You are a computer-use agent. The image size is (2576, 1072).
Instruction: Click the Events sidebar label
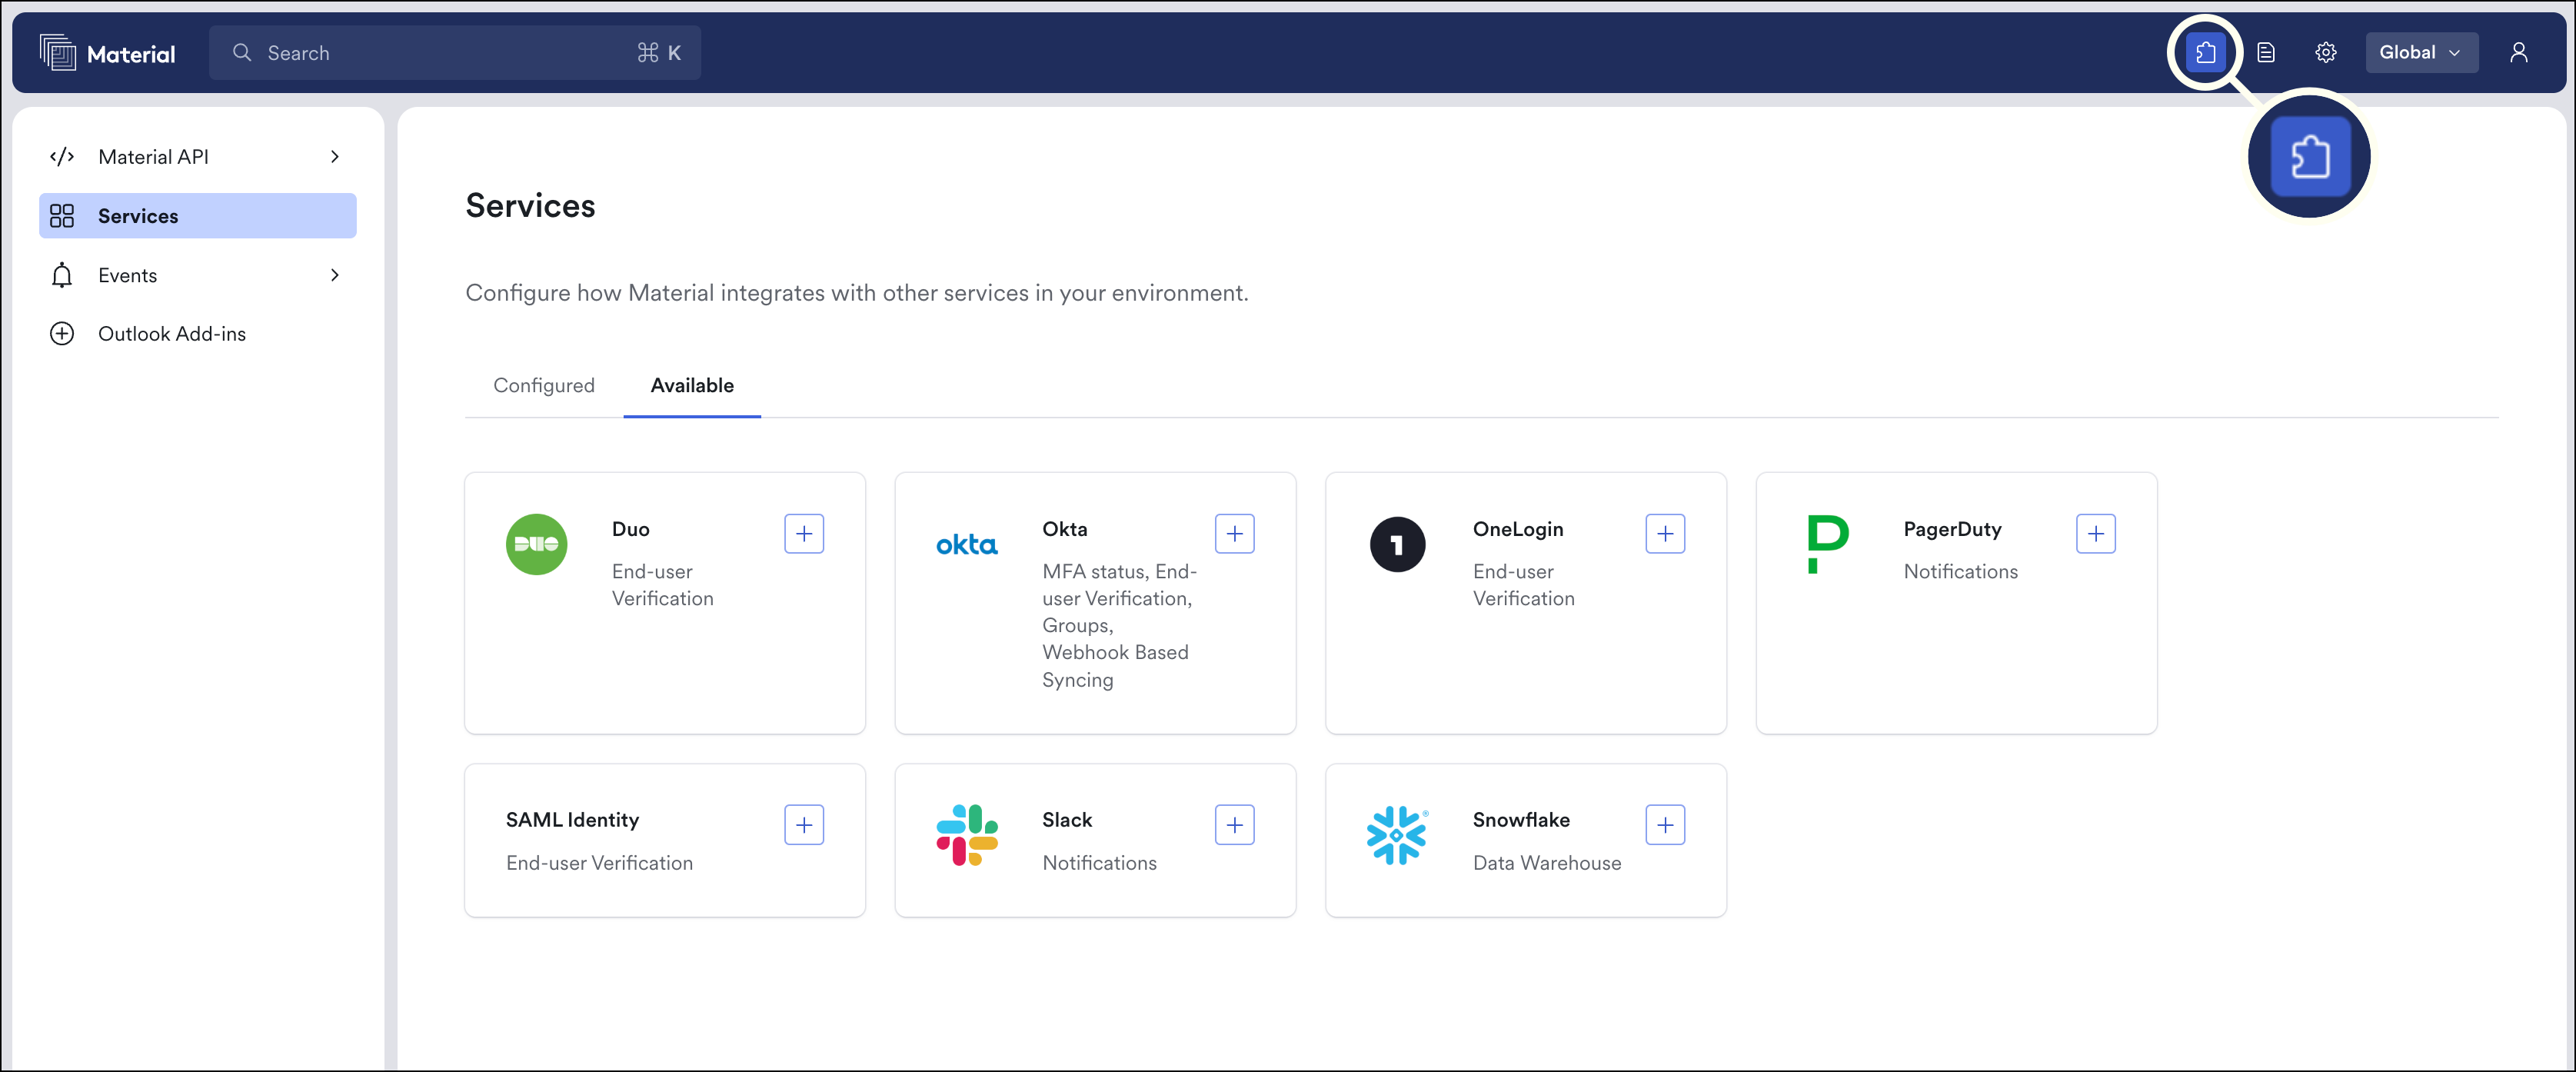pos(127,275)
